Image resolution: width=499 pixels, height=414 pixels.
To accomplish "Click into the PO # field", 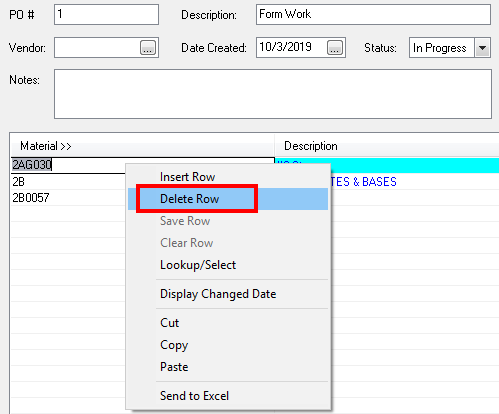I will [106, 14].
